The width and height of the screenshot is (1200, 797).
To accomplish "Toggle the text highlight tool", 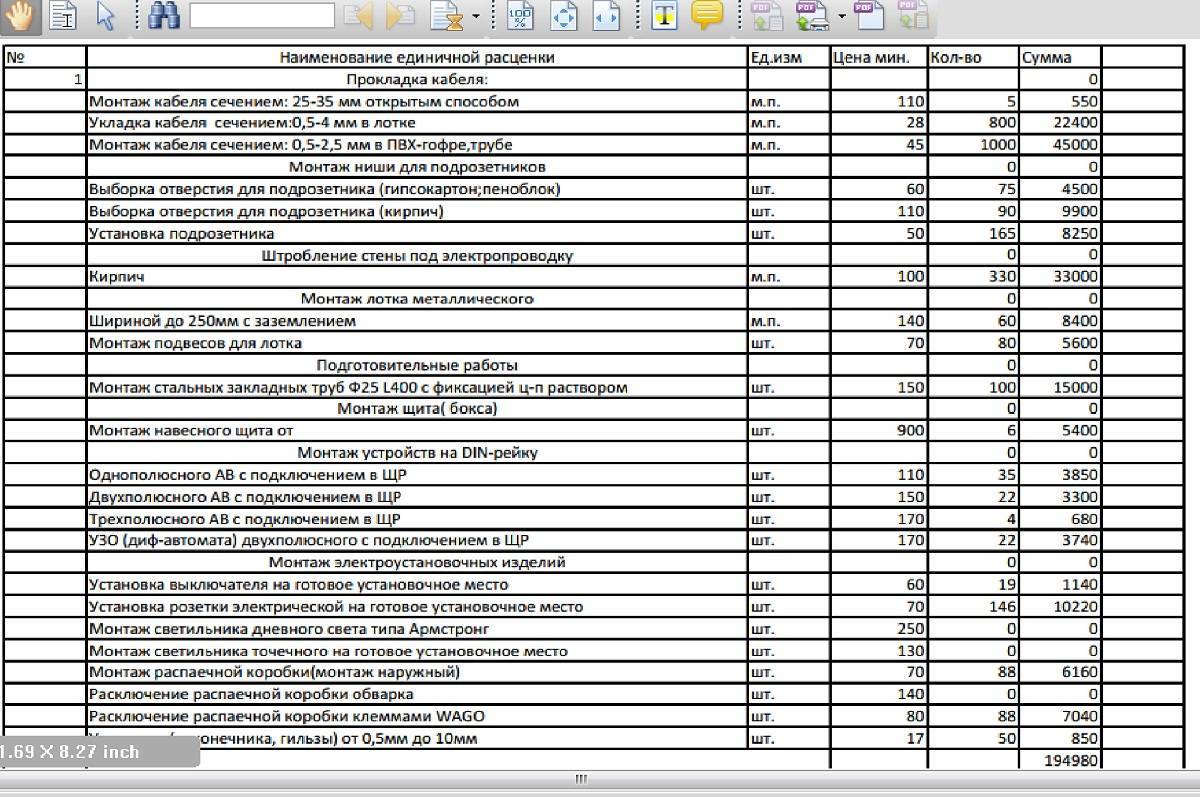I will coord(664,15).
